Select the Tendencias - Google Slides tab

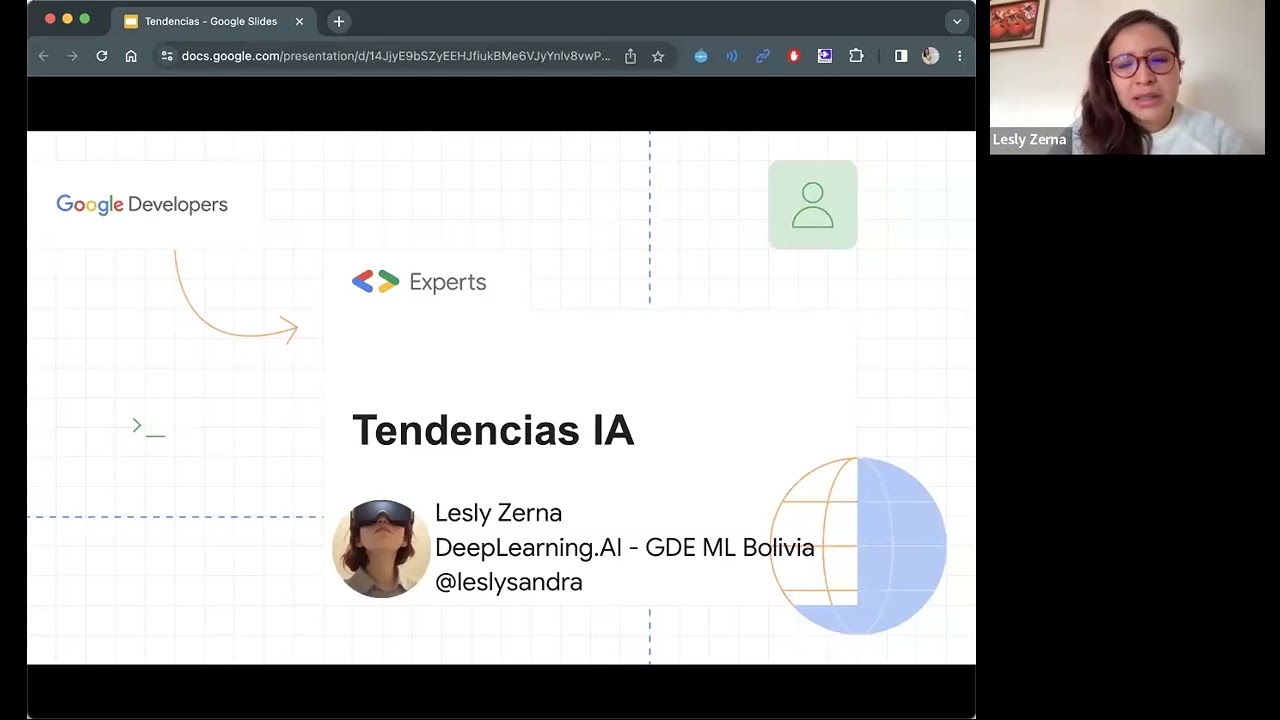[213, 21]
